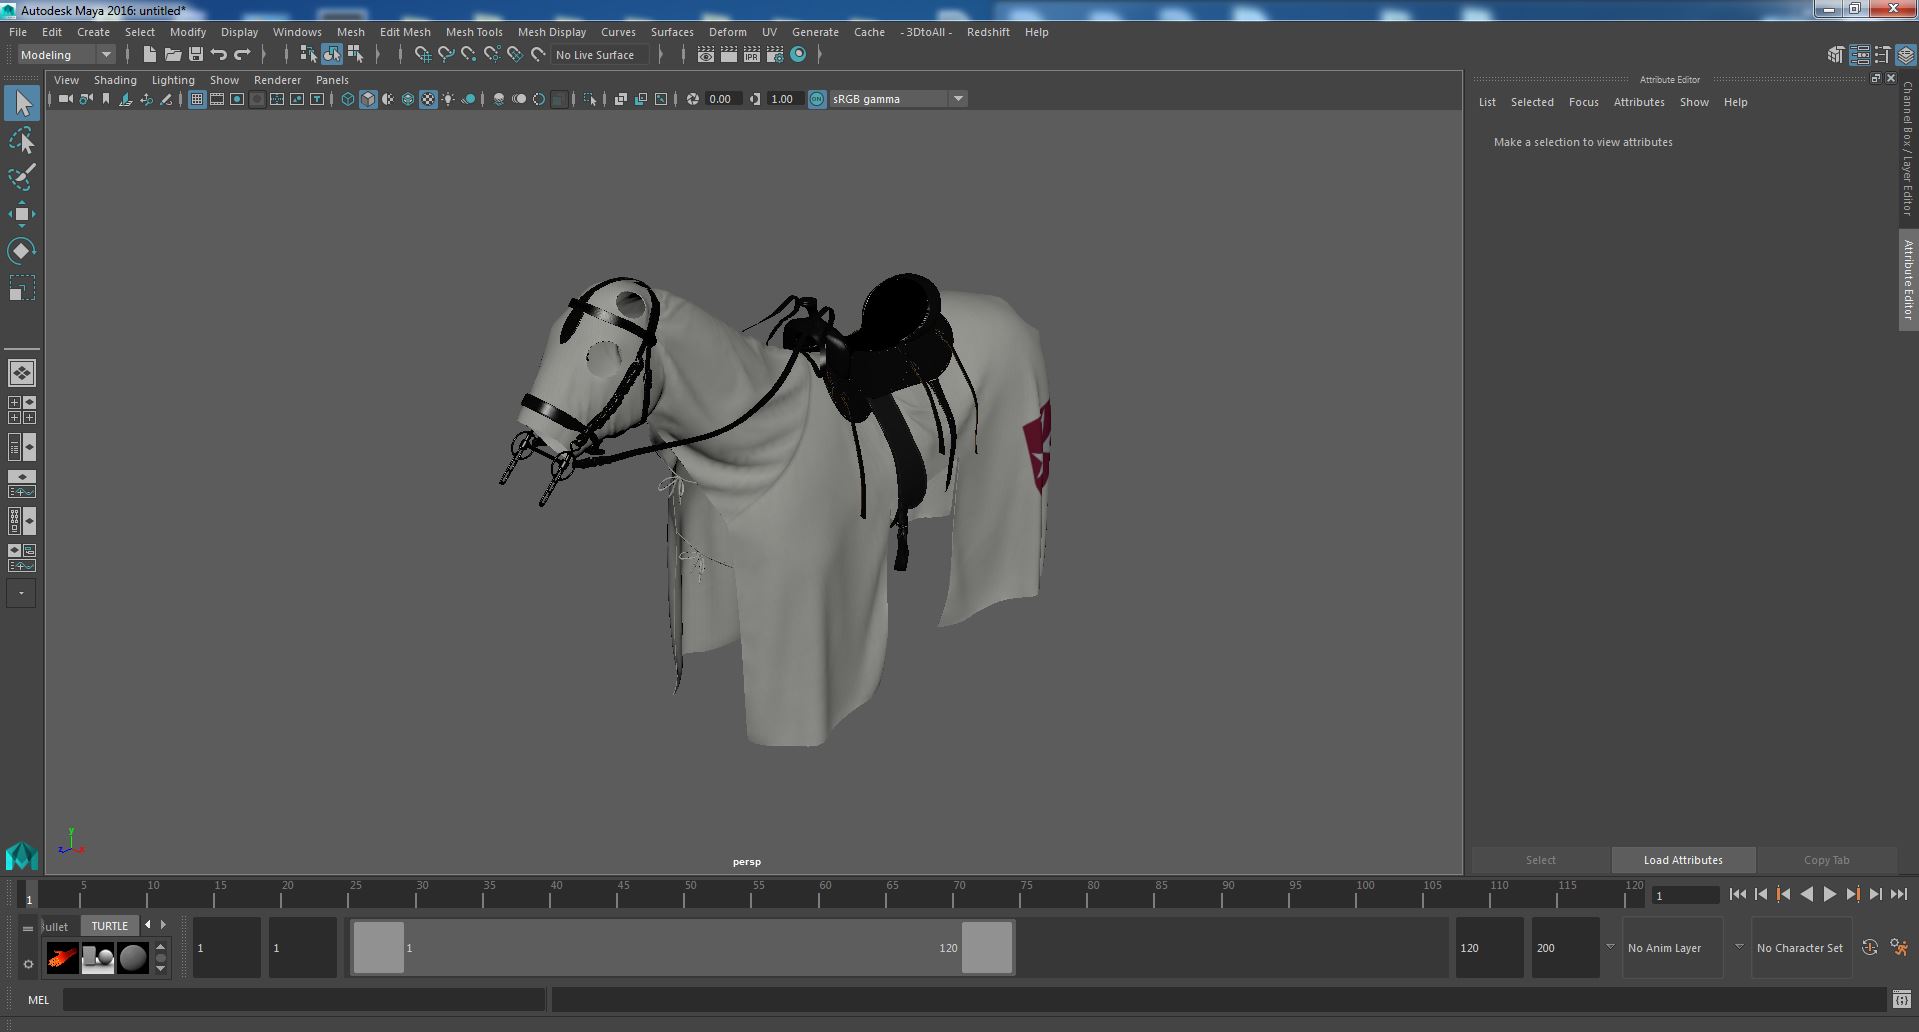Open the Render View window icon

[706, 55]
